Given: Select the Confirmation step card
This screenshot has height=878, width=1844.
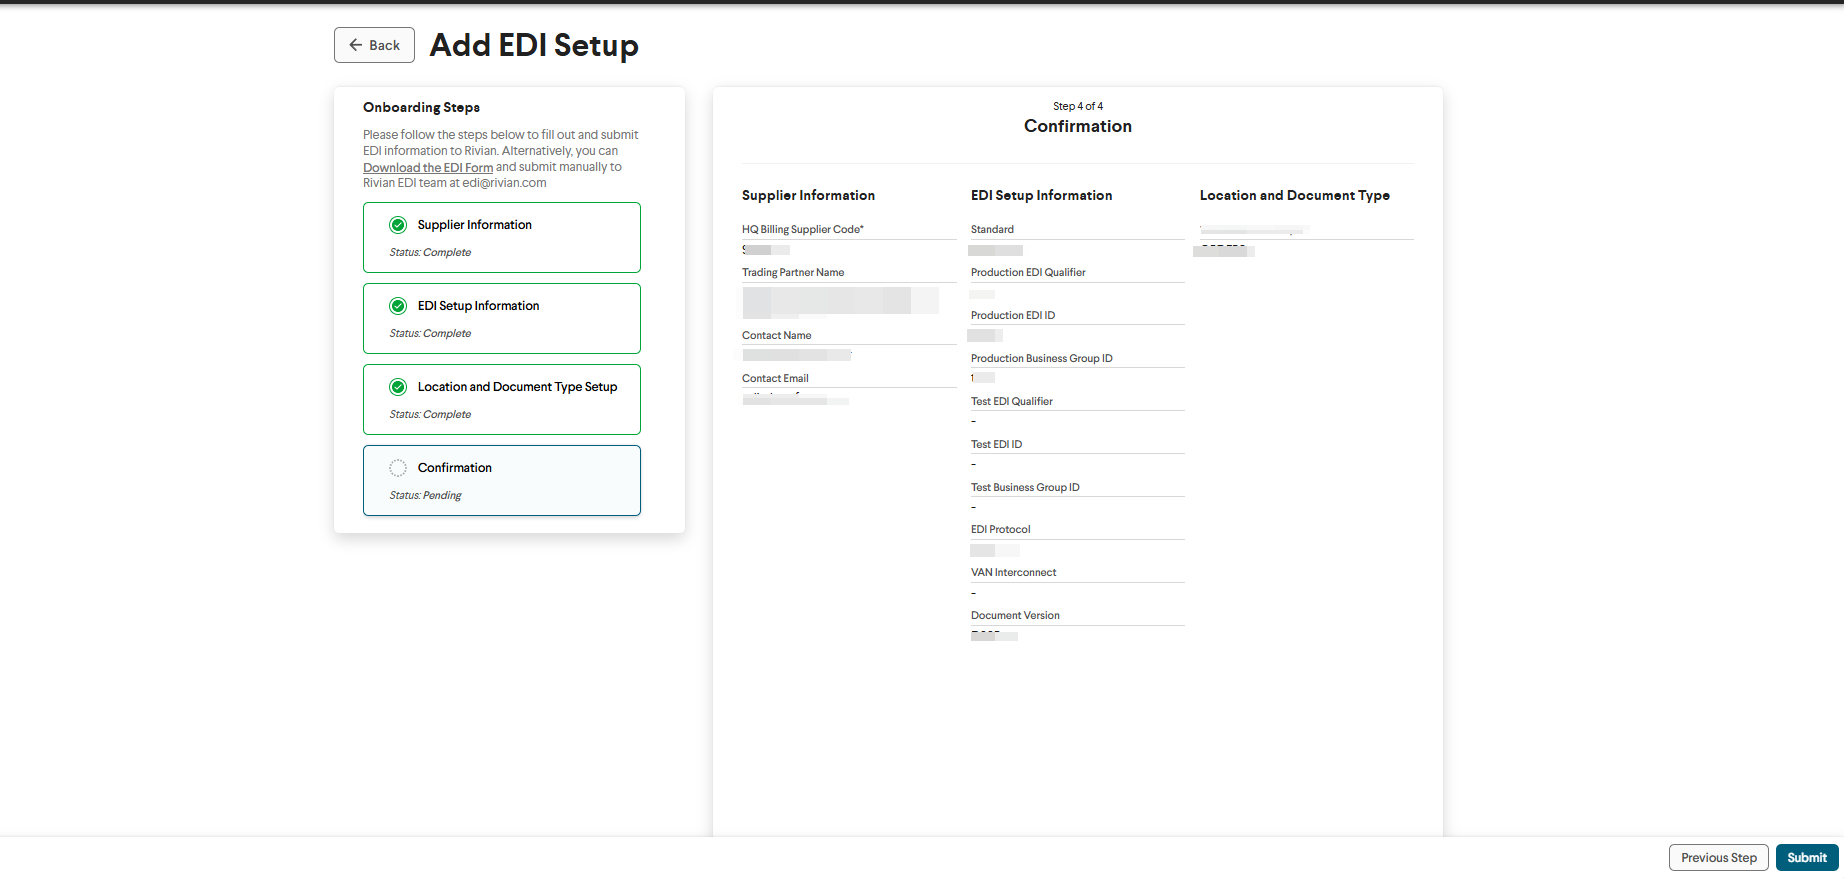Looking at the screenshot, I should [x=501, y=481].
